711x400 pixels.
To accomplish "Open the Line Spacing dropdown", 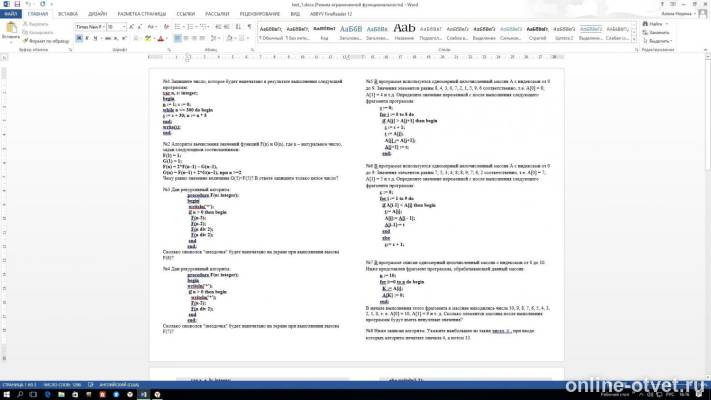I will pyautogui.click(x=214, y=39).
